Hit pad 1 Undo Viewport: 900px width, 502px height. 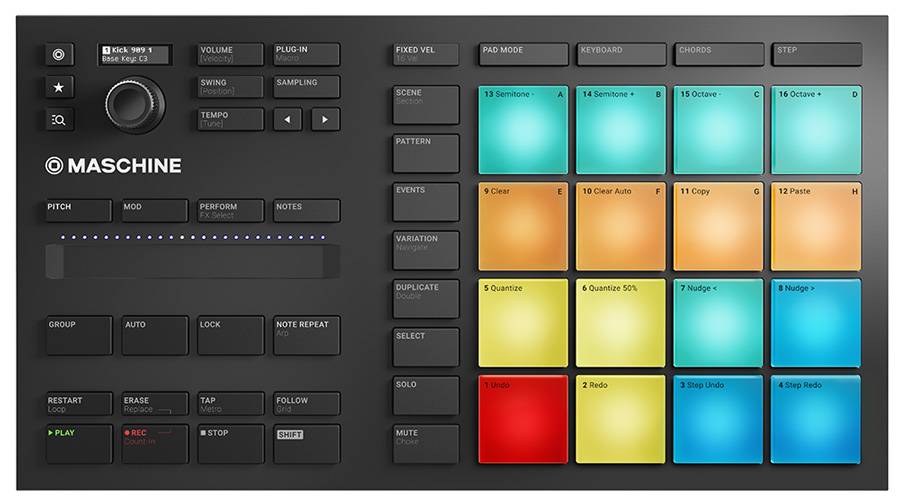point(523,419)
